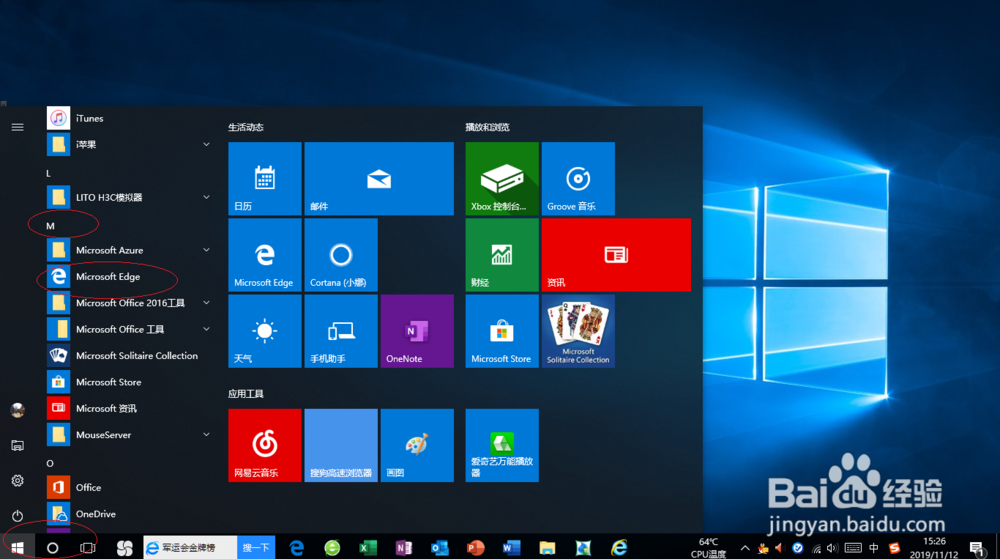
Task: Open the Finance (财经) tile
Action: pos(502,255)
